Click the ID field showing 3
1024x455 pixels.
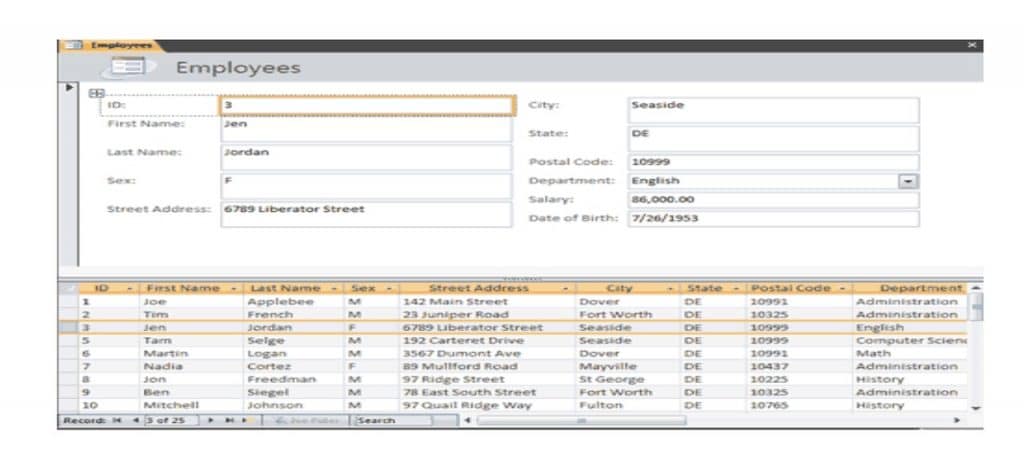click(367, 105)
